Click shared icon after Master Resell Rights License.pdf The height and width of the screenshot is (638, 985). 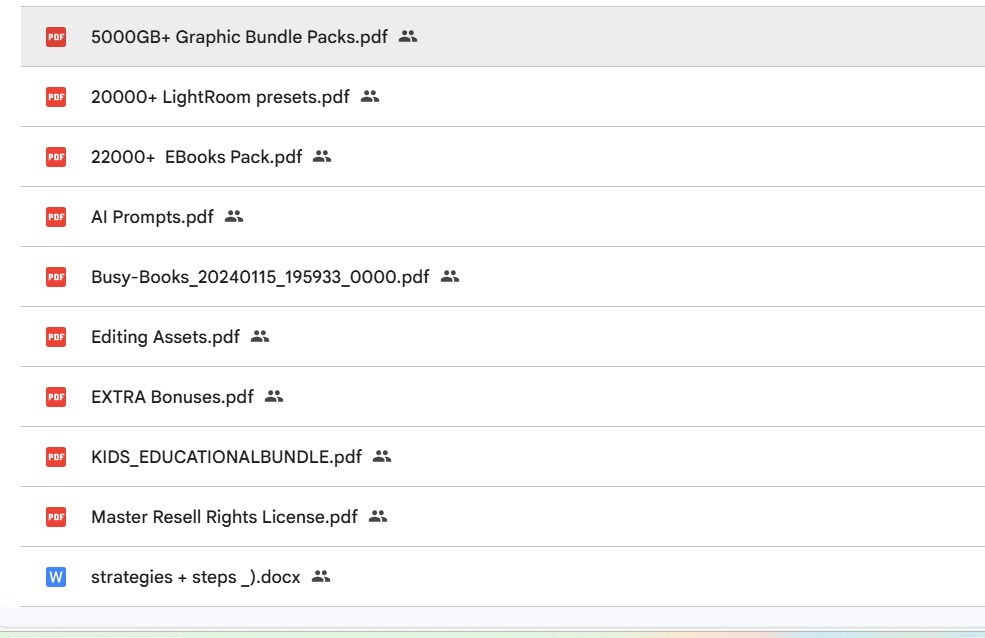click(377, 517)
